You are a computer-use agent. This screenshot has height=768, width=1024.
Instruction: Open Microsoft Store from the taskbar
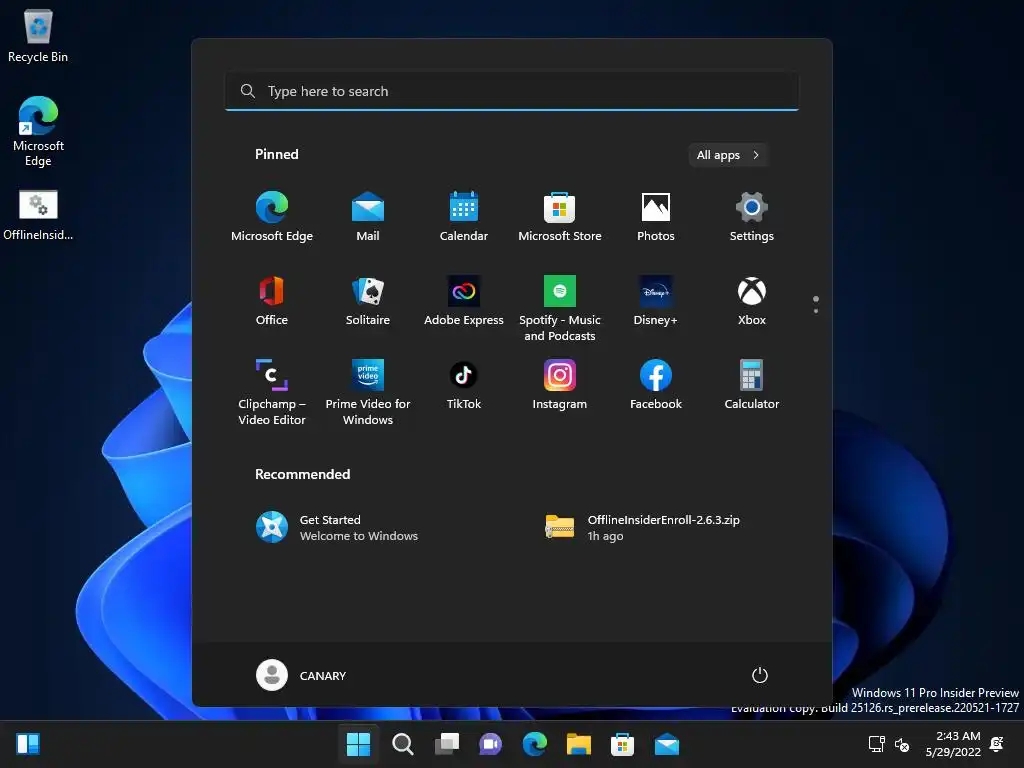click(x=622, y=744)
